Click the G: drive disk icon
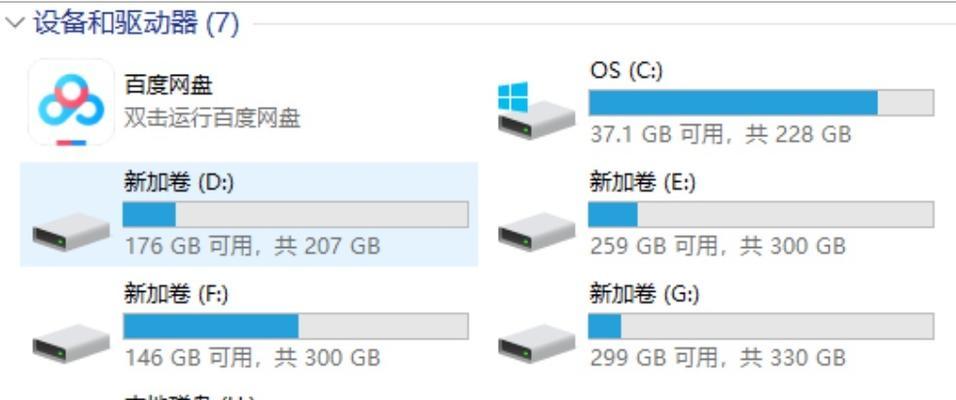The width and height of the screenshot is (956, 400). [536, 343]
